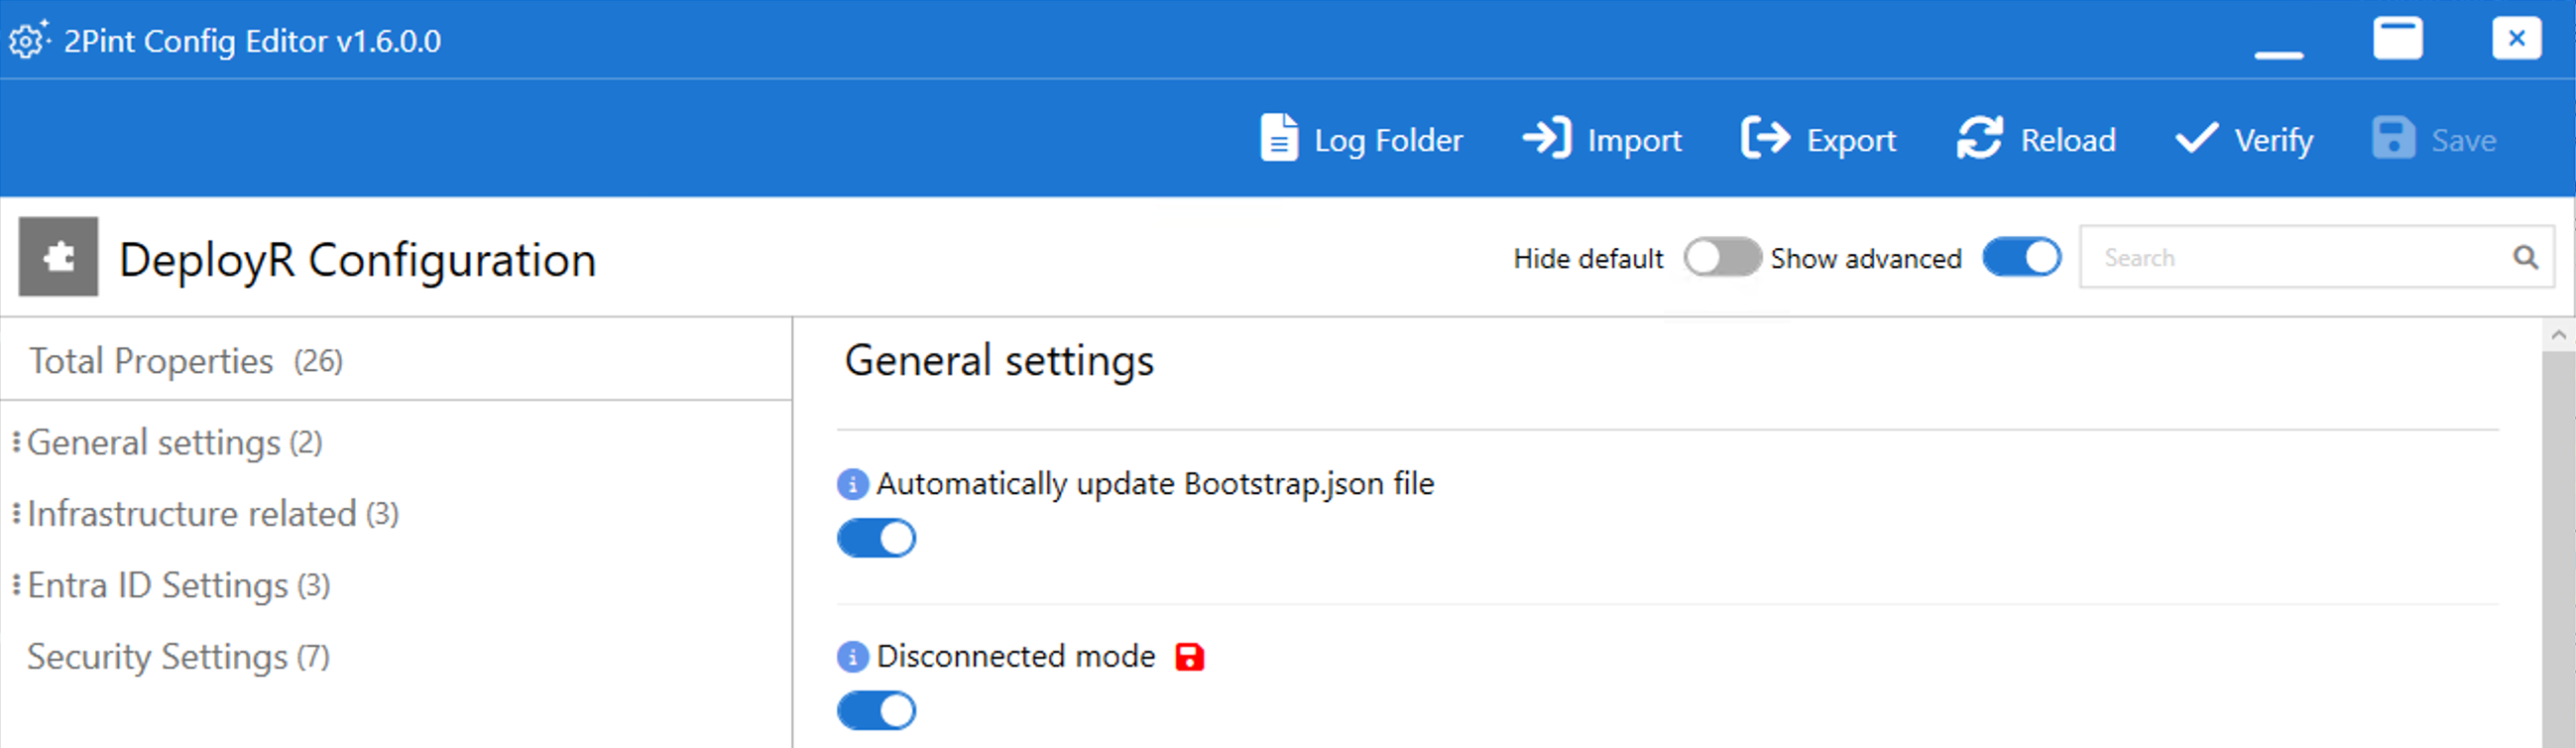Viewport: 2576px width, 748px height.
Task: Click the Verify checkmark icon
Action: [2196, 139]
